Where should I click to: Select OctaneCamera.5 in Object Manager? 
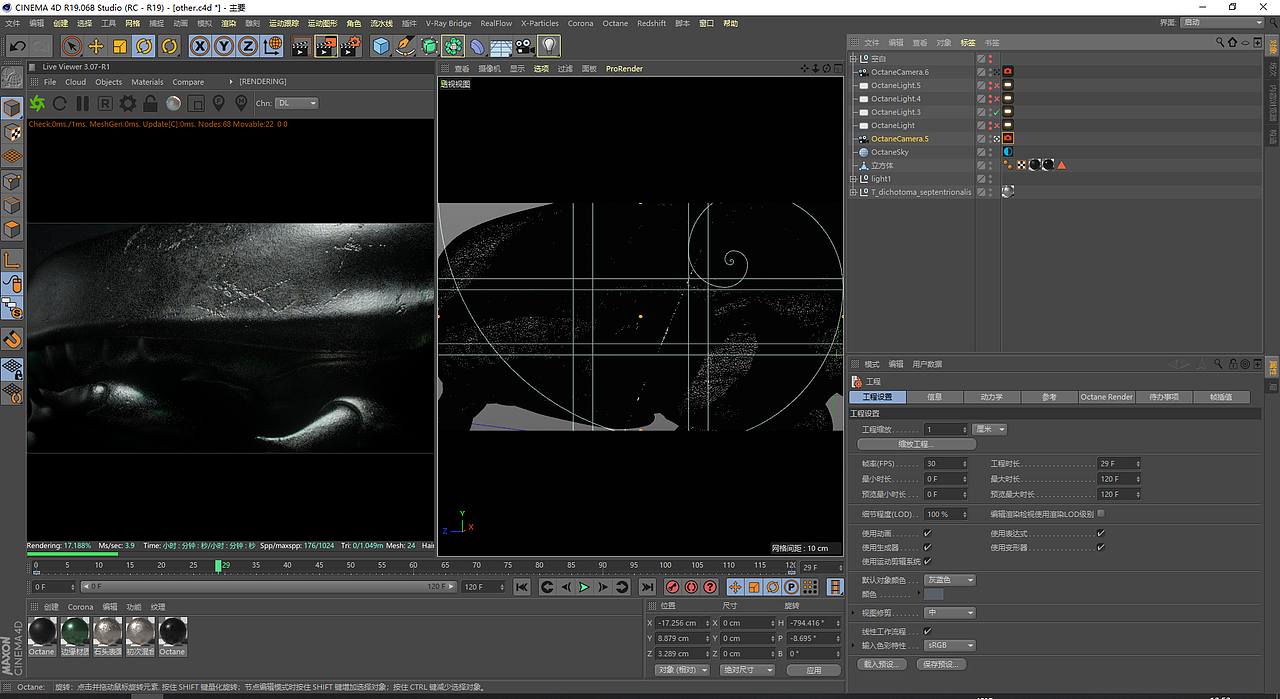[x=900, y=139]
